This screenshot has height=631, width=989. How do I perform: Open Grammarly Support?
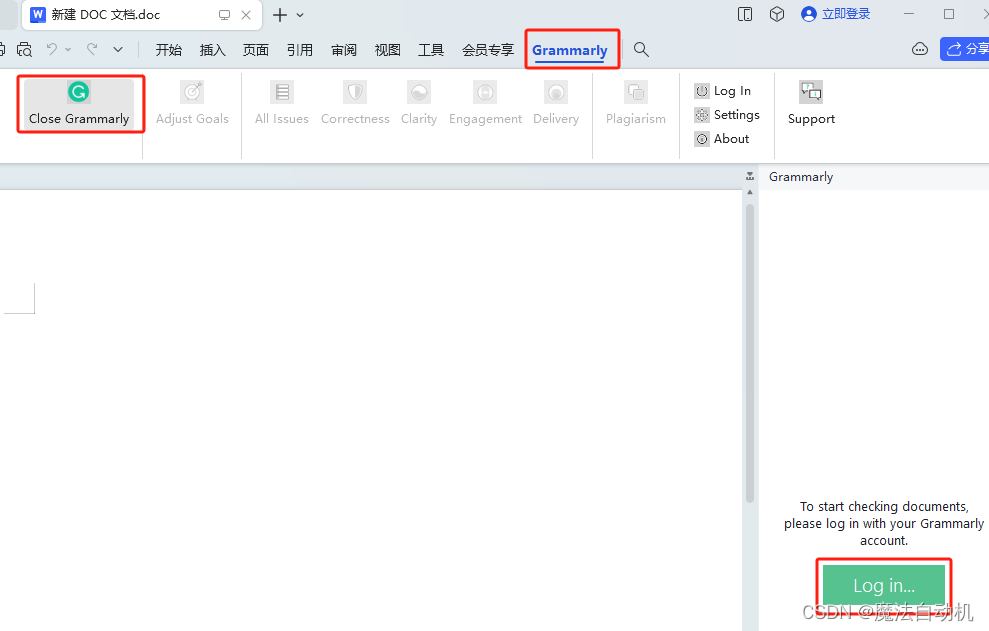[811, 104]
